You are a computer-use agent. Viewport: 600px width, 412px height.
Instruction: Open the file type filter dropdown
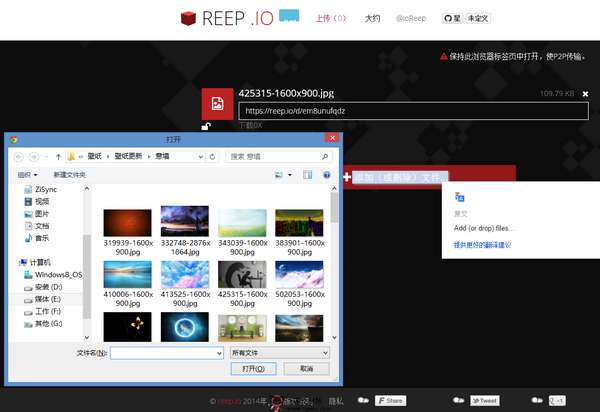click(x=279, y=353)
